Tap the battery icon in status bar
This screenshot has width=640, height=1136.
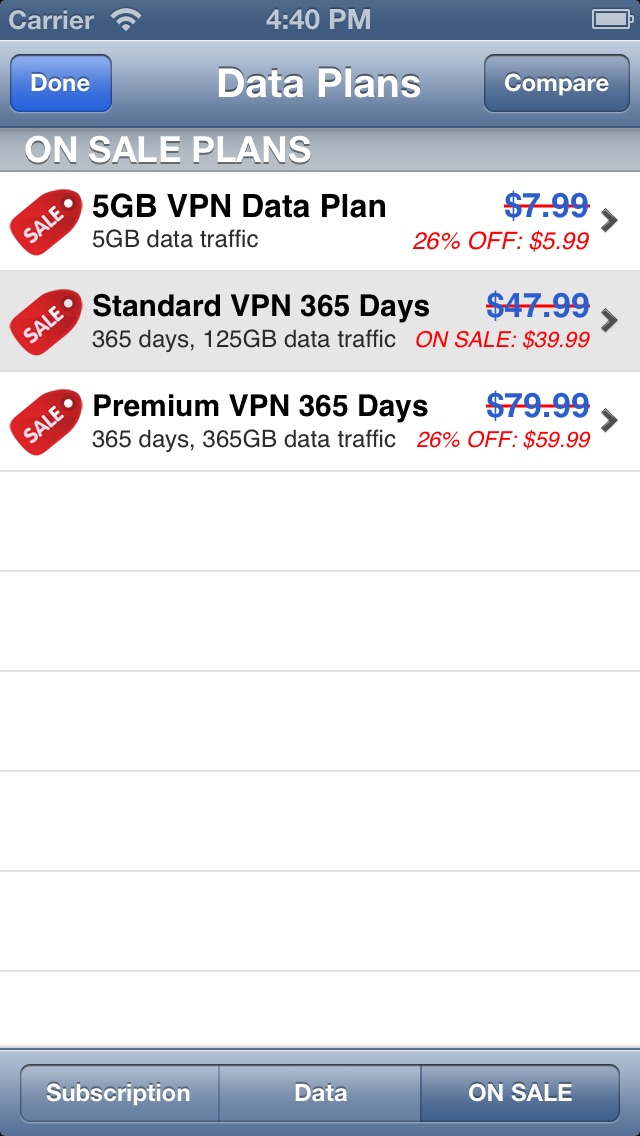[610, 19]
